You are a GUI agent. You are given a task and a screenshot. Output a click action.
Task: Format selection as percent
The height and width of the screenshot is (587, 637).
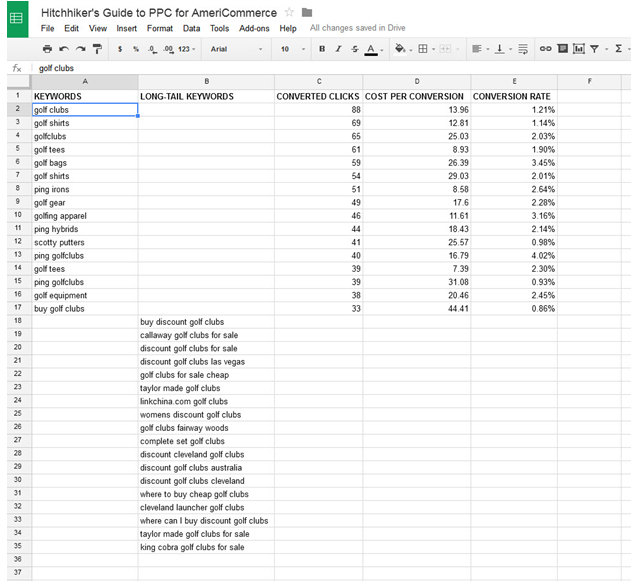point(136,49)
